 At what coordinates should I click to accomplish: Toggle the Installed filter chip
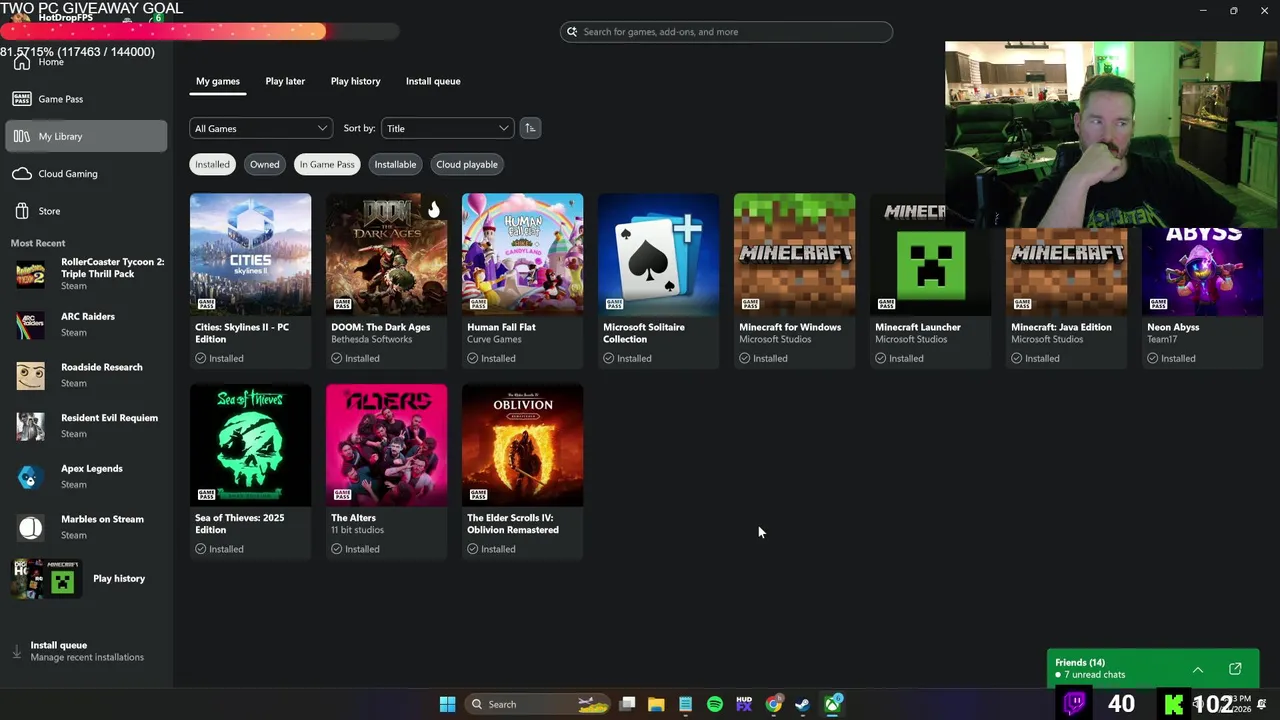(212, 164)
